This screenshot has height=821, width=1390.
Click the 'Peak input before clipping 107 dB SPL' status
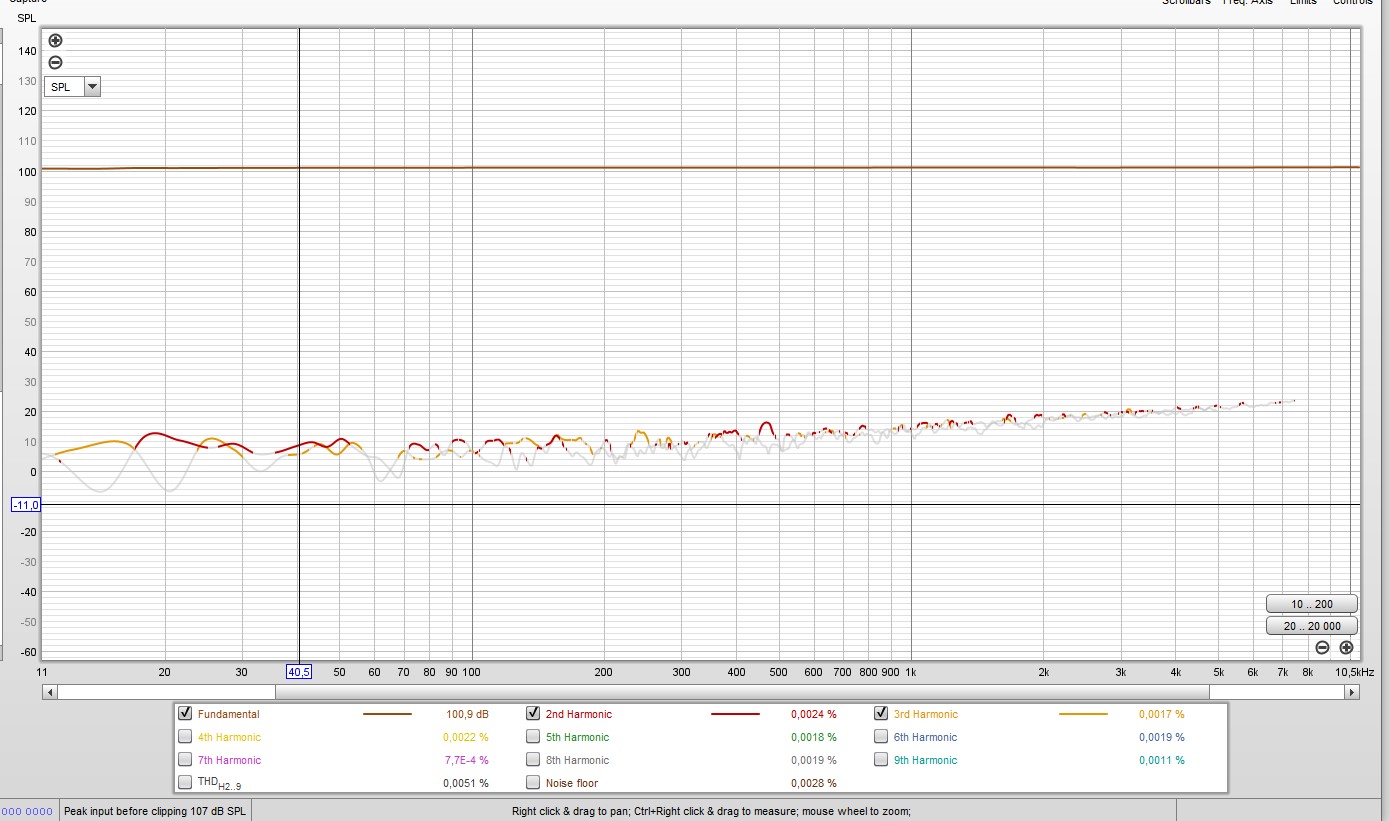(x=155, y=812)
